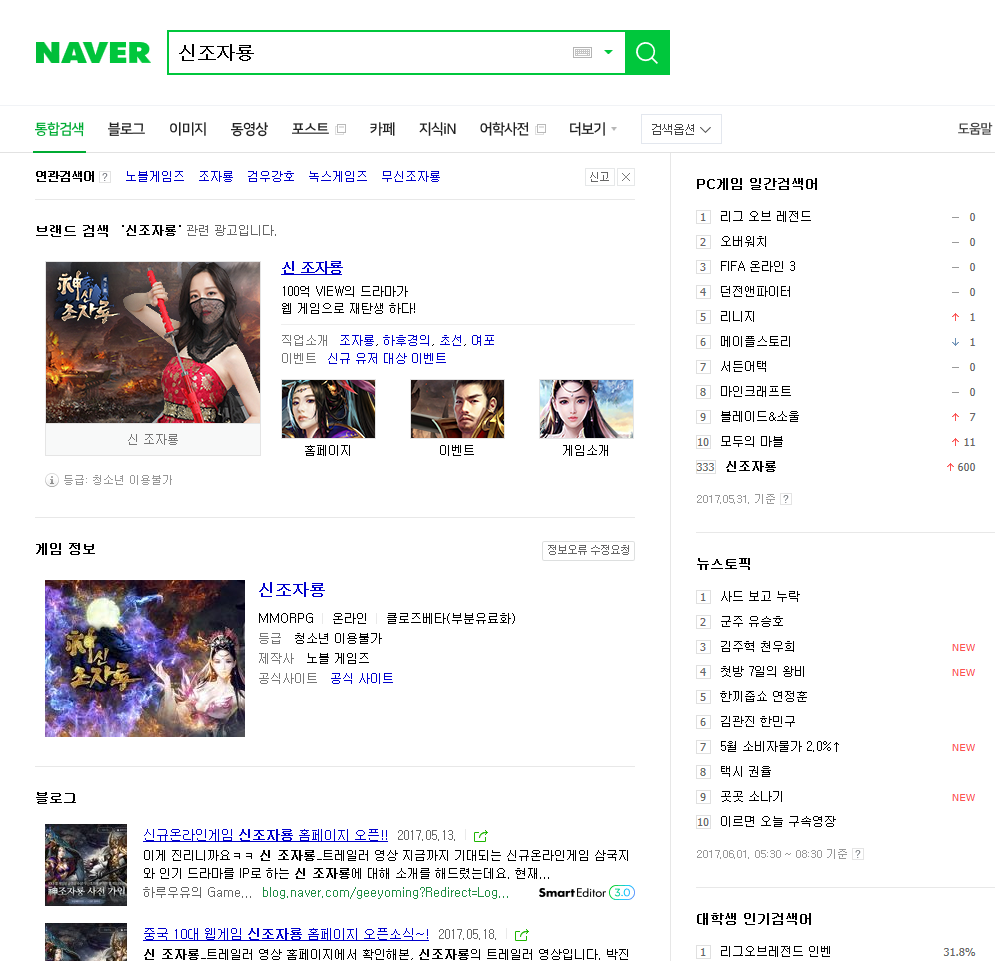Click related search term 녹스게임즈
The height and width of the screenshot is (961, 995).
338,176
